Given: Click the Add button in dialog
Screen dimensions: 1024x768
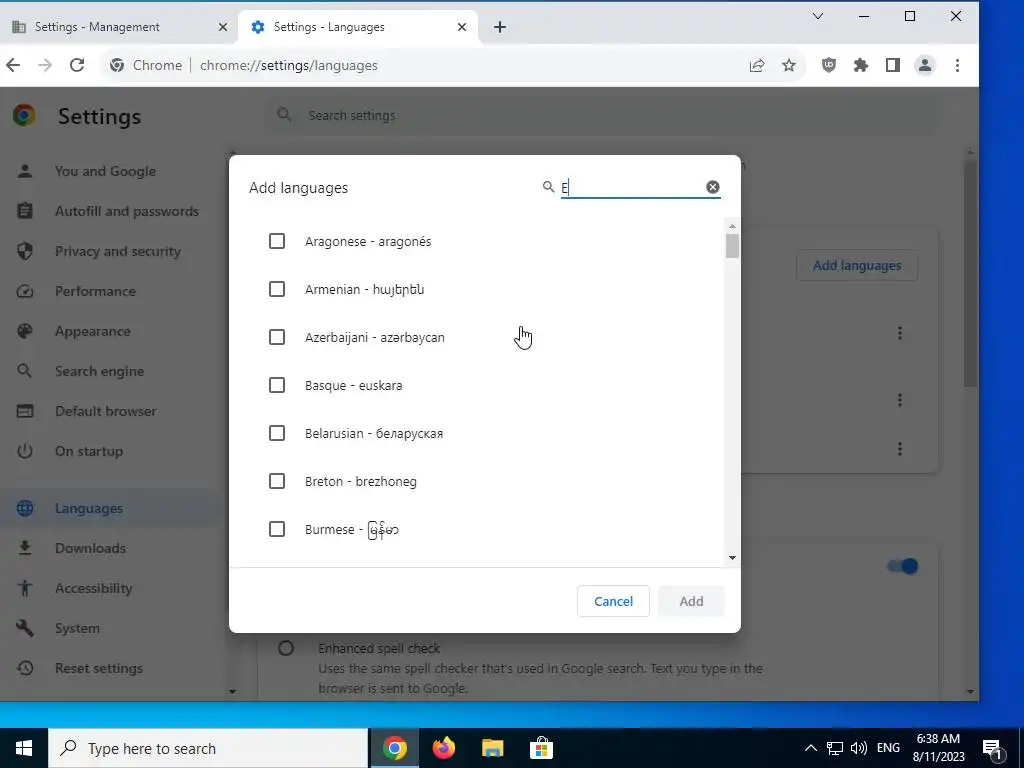Looking at the screenshot, I should pyautogui.click(x=691, y=601).
